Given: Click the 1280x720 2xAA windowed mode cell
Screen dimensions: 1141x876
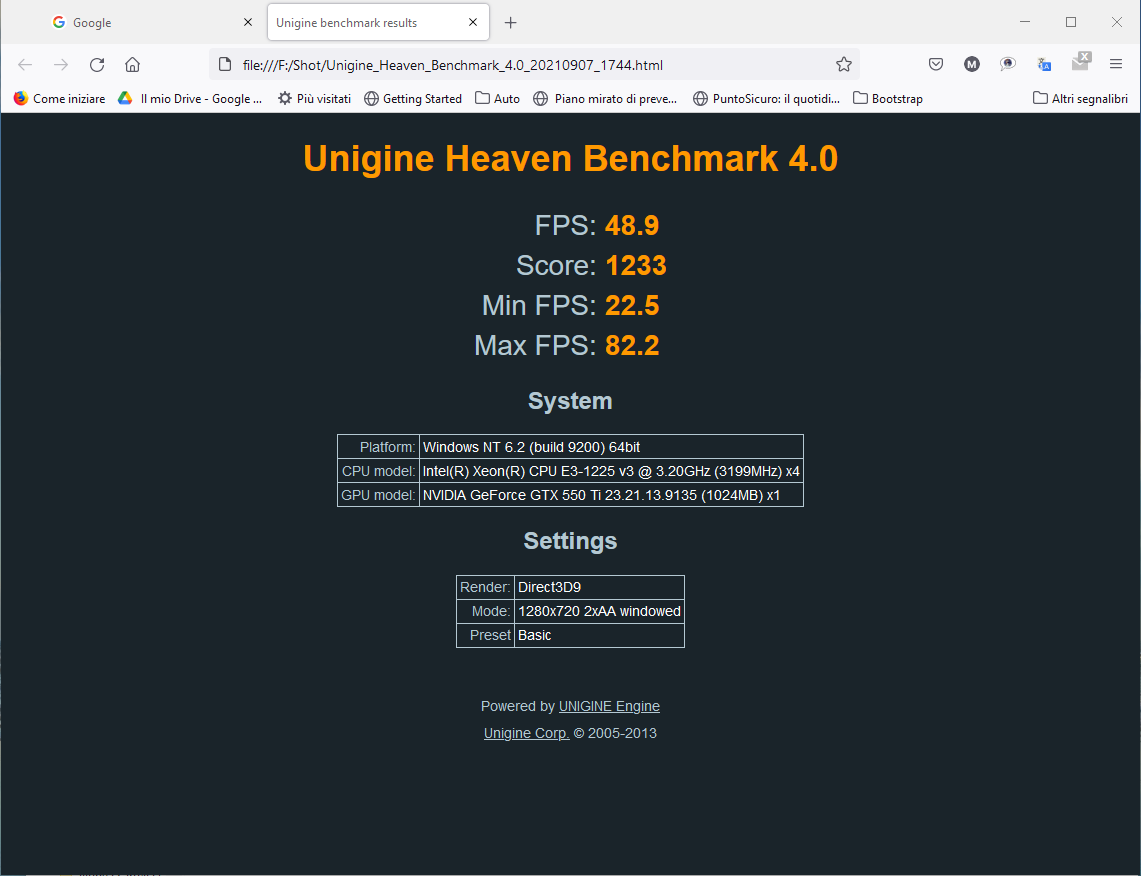Looking at the screenshot, I should pos(600,611).
